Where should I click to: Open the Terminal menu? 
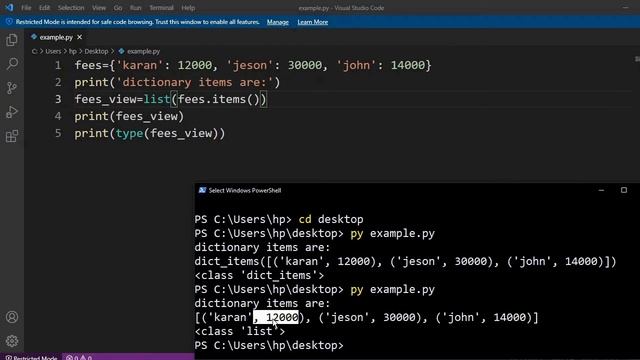[x=161, y=8]
